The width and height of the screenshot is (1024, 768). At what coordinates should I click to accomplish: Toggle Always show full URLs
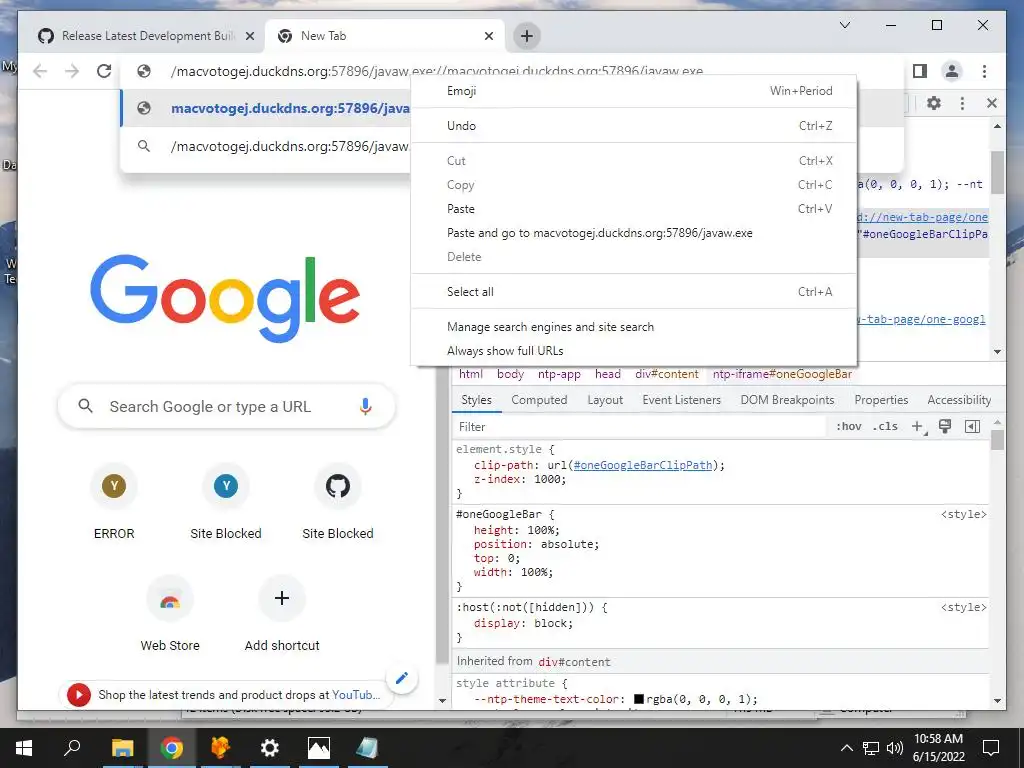coord(633,351)
